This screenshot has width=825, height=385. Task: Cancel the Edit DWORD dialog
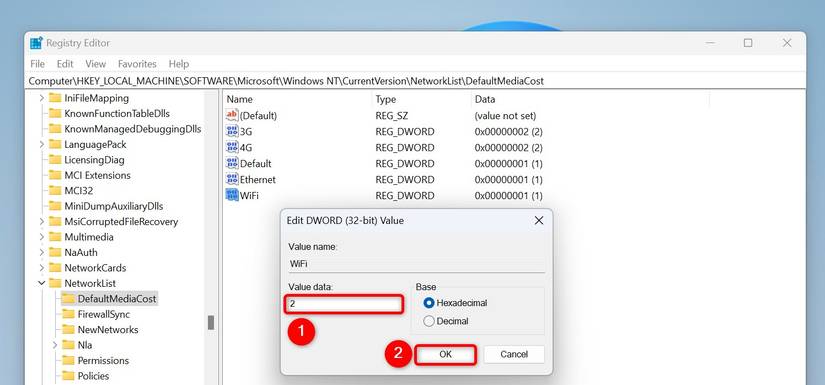[514, 354]
